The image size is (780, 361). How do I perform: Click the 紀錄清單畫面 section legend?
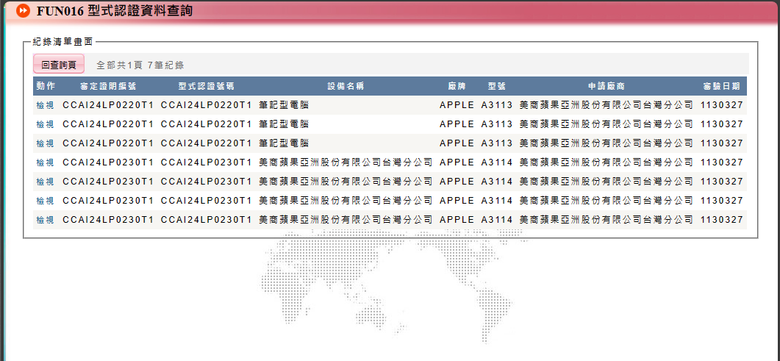pyautogui.click(x=63, y=42)
